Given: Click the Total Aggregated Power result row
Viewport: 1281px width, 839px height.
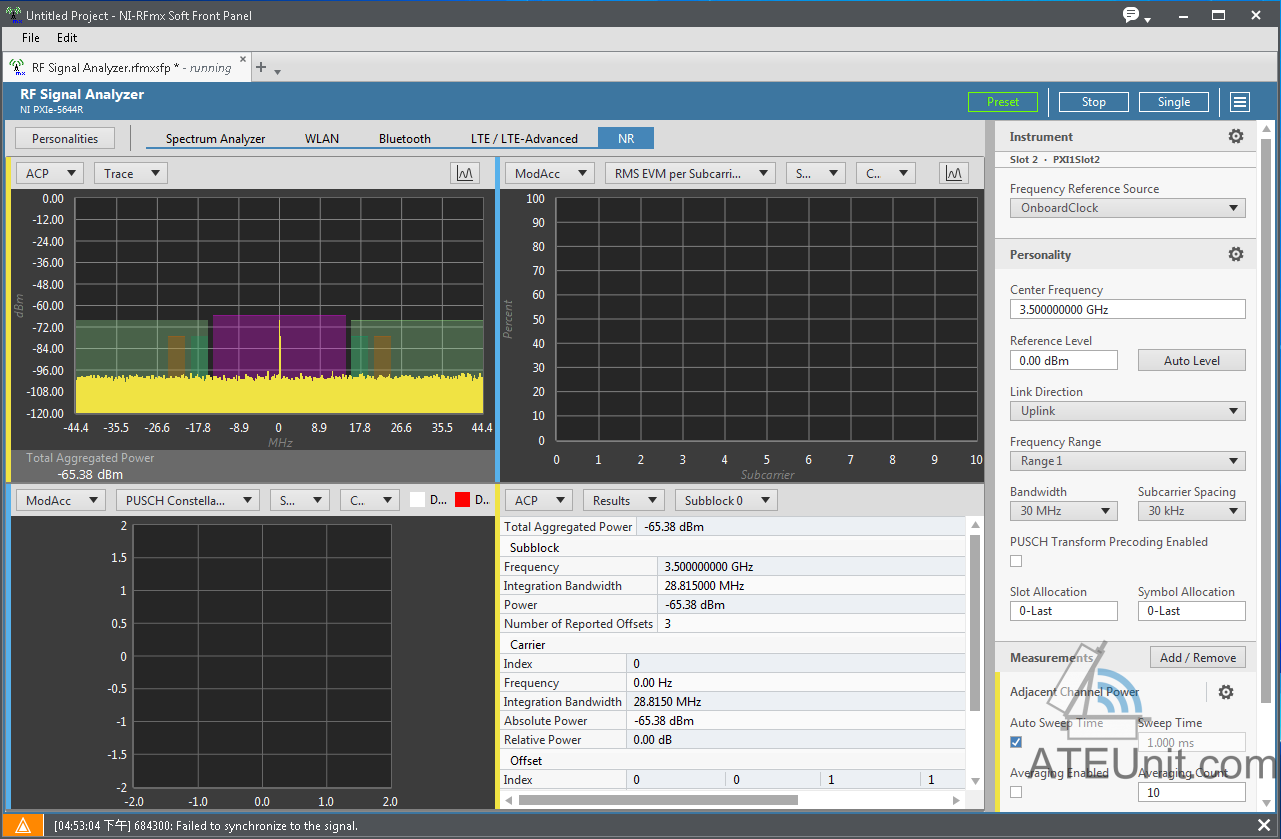Looking at the screenshot, I should click(734, 527).
